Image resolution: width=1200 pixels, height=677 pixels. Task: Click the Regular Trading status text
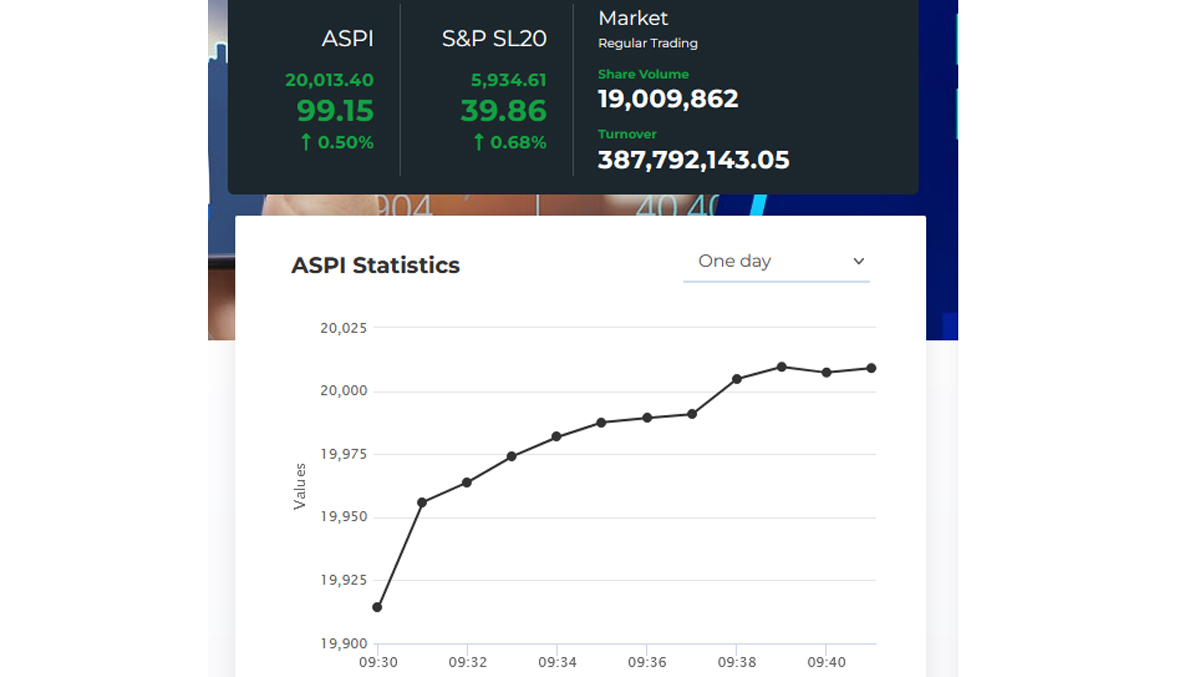point(648,44)
